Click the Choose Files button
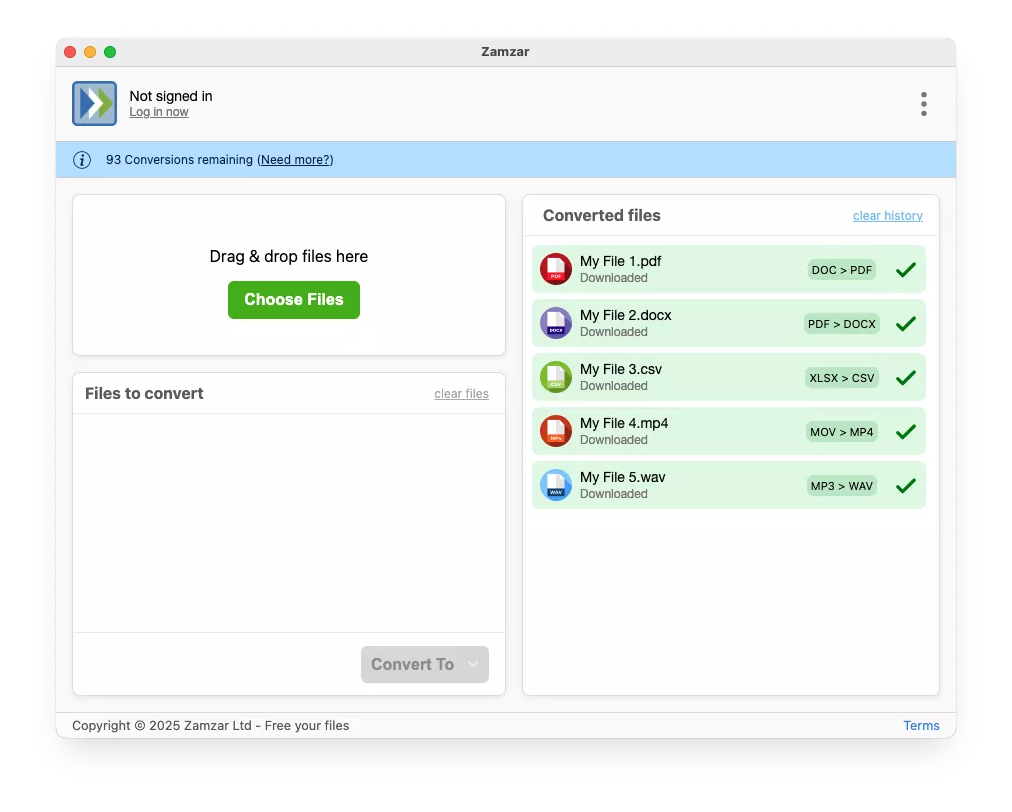This screenshot has height=812, width=1012. [x=294, y=299]
